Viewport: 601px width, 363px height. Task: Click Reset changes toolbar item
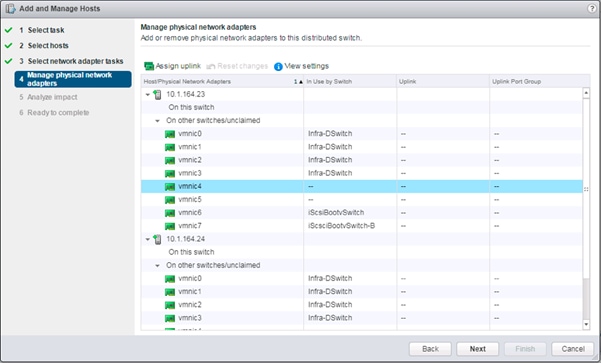237,66
